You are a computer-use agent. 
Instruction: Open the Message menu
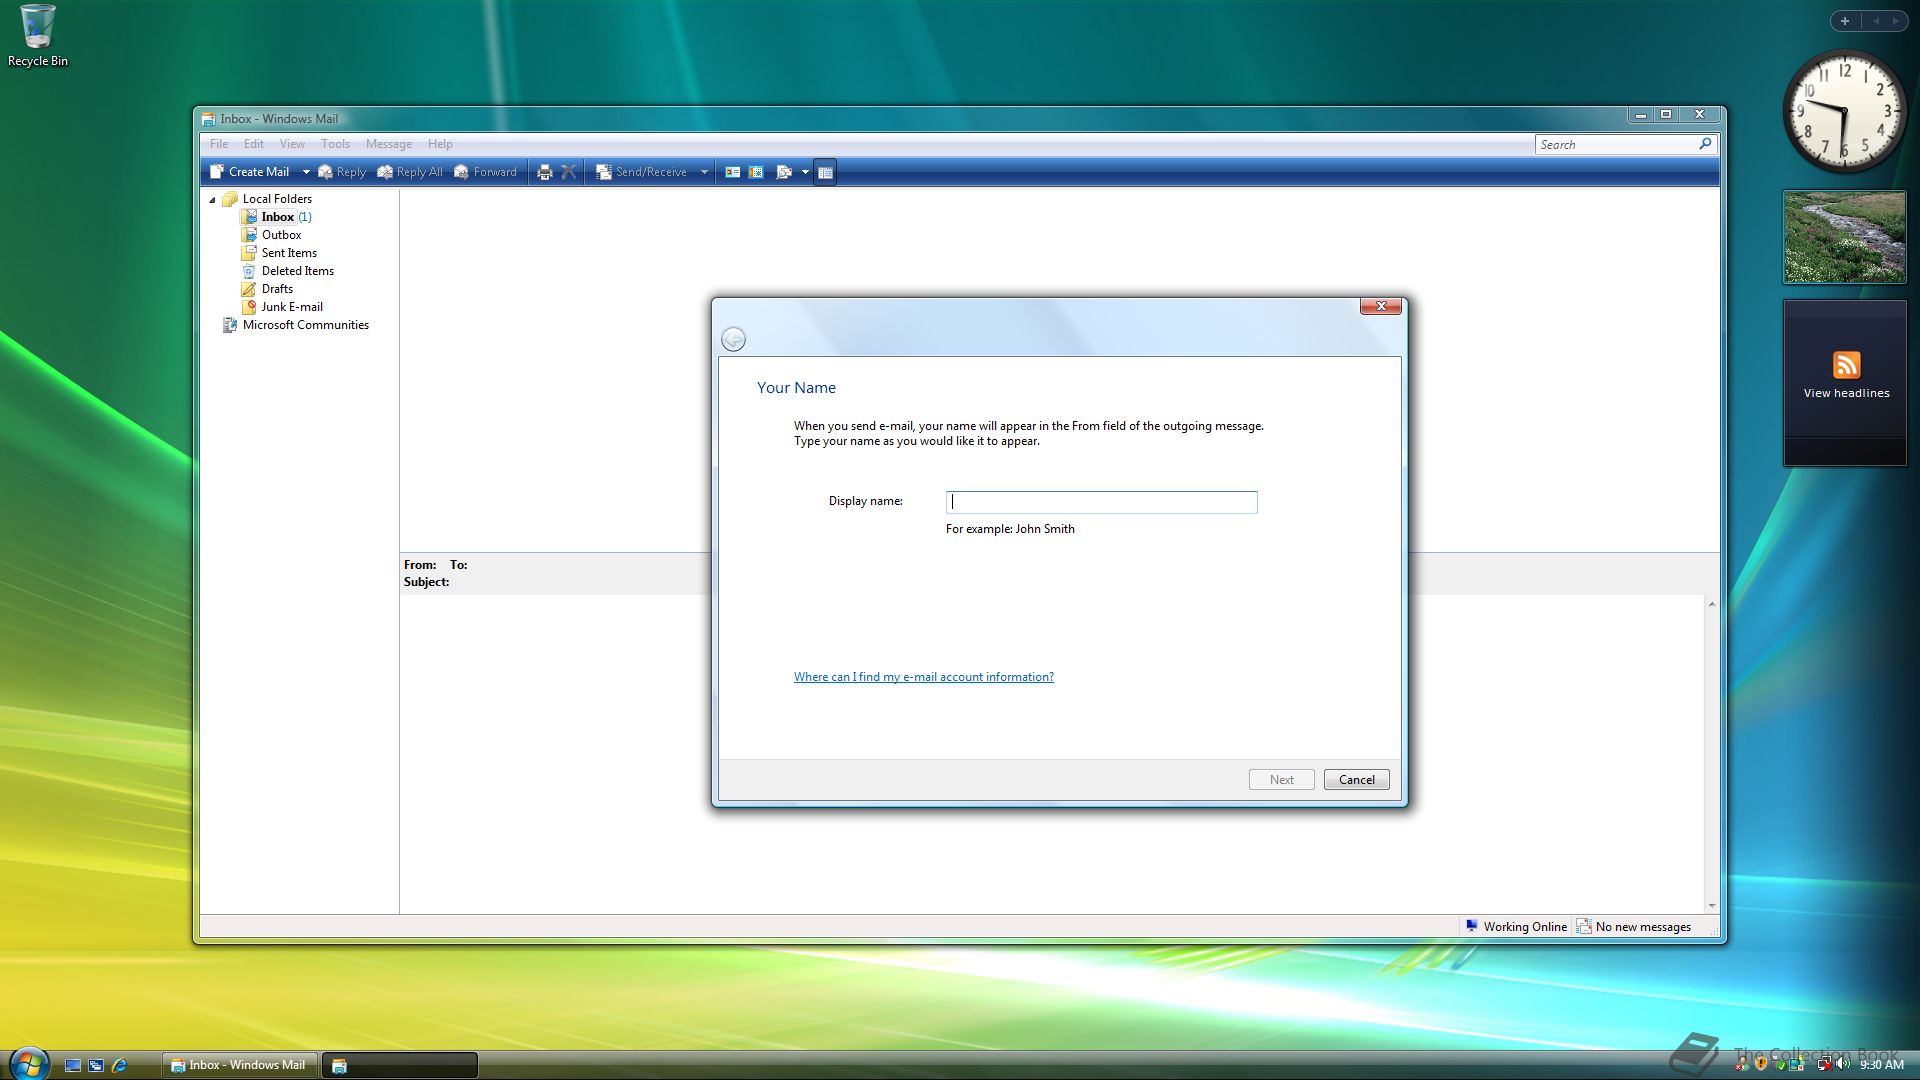[389, 144]
